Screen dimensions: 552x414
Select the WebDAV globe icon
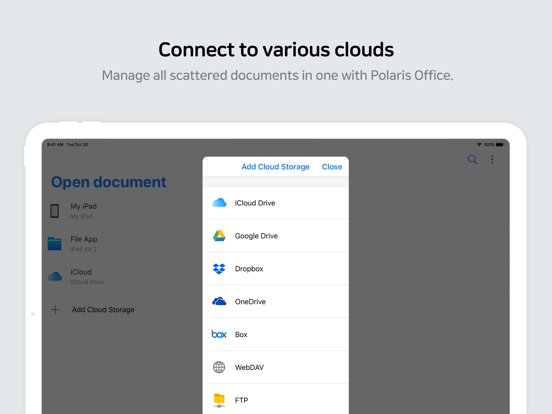(219, 367)
